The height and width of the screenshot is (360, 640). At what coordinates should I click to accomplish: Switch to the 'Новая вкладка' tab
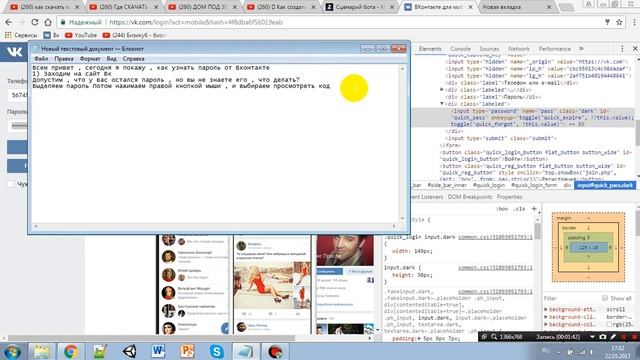(516, 7)
